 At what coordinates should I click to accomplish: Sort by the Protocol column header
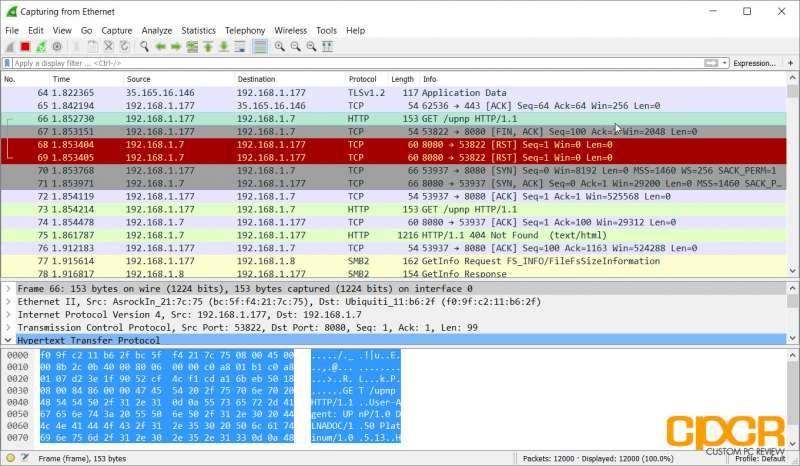coord(363,79)
